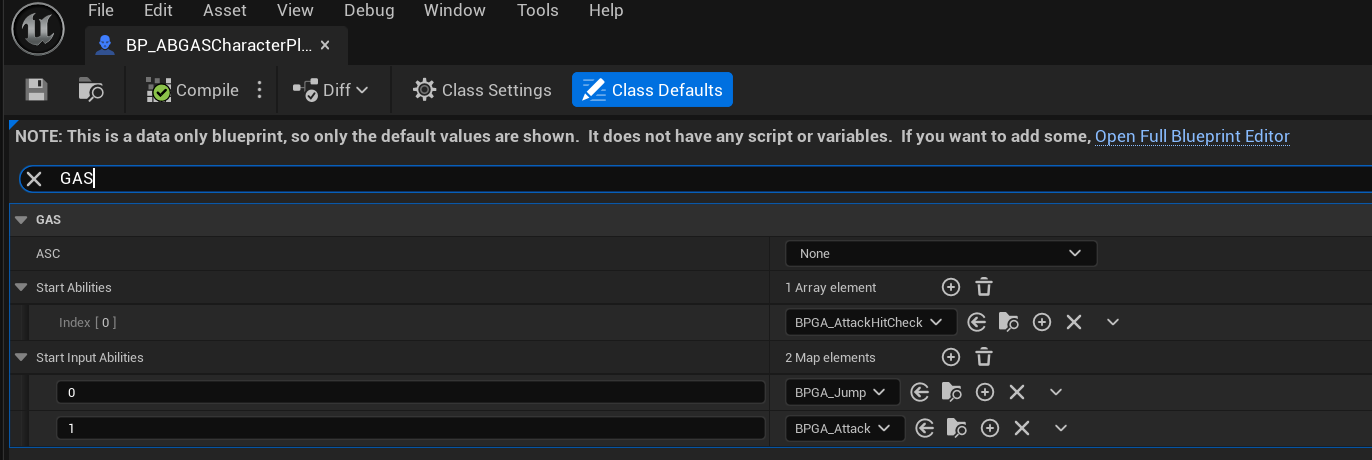Collapse the GAS category
This screenshot has width=1372, height=460.
click(x=20, y=219)
